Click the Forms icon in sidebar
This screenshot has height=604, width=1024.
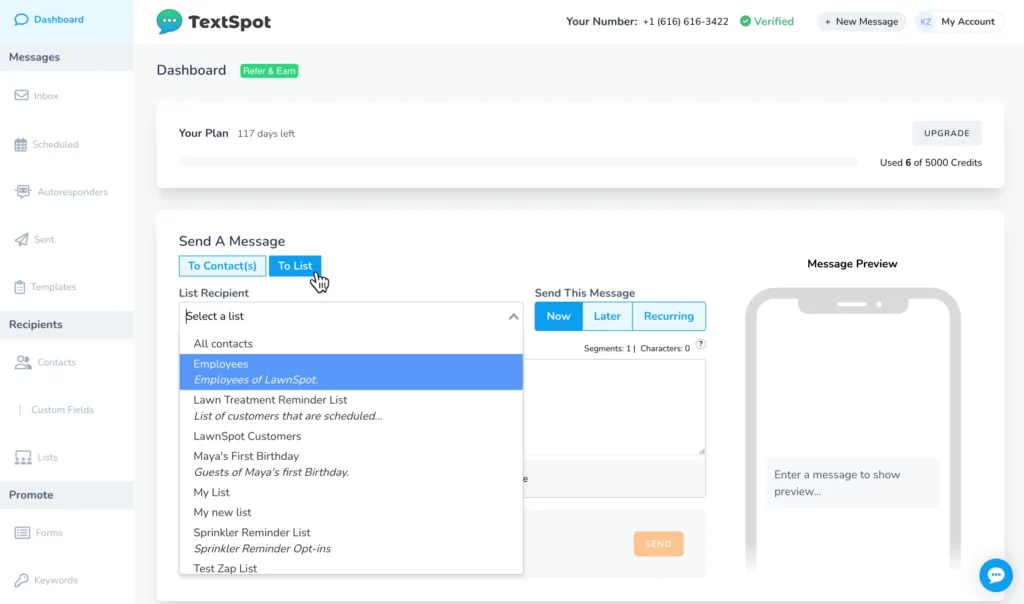22,533
